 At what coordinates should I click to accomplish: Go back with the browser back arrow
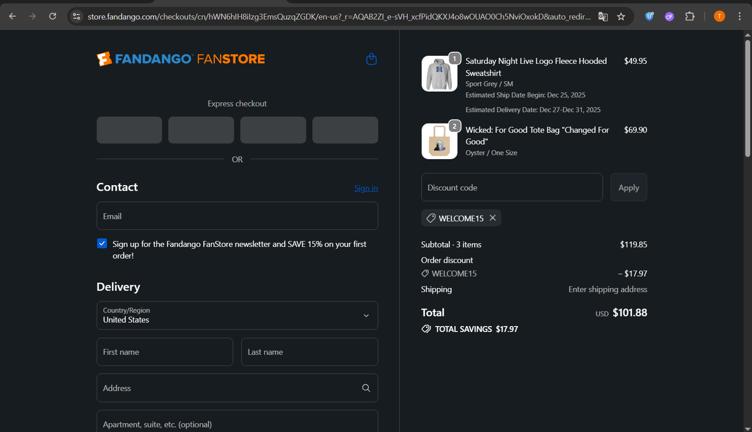[12, 16]
